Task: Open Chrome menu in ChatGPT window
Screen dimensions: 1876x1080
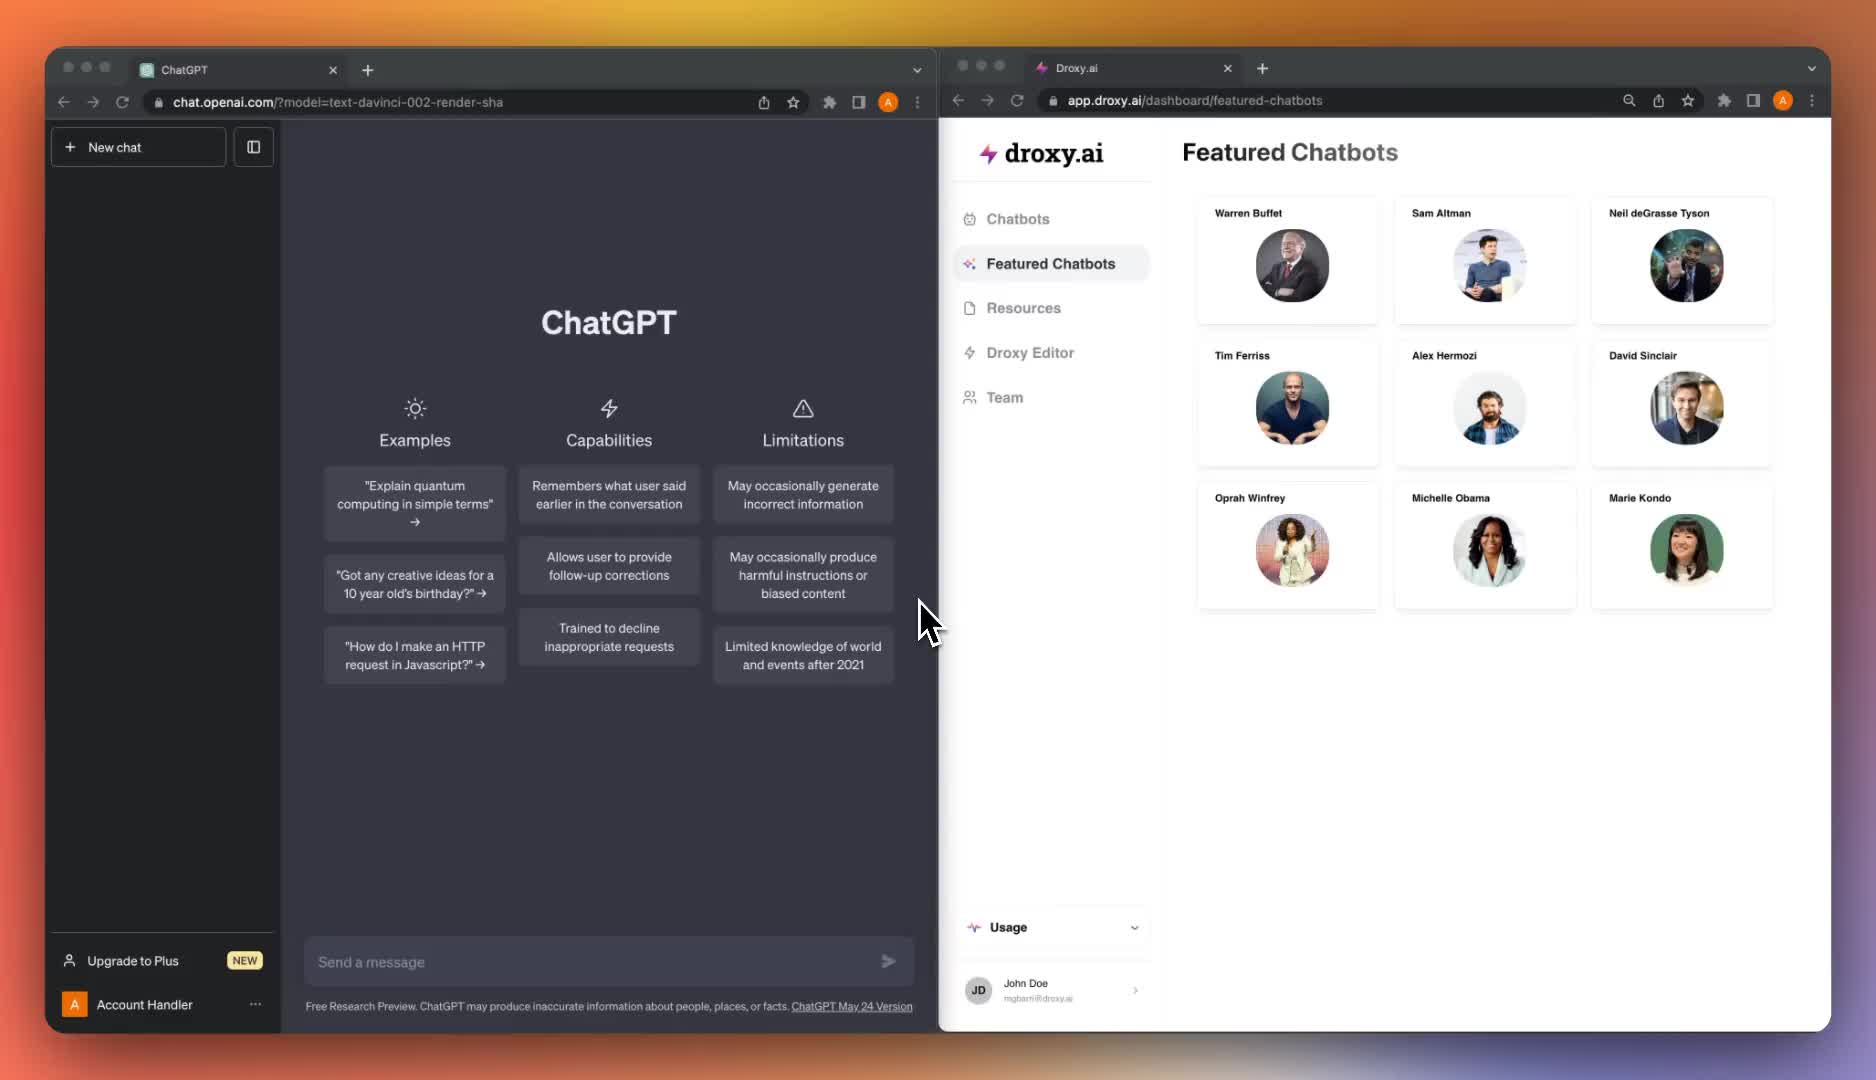Action: [917, 102]
